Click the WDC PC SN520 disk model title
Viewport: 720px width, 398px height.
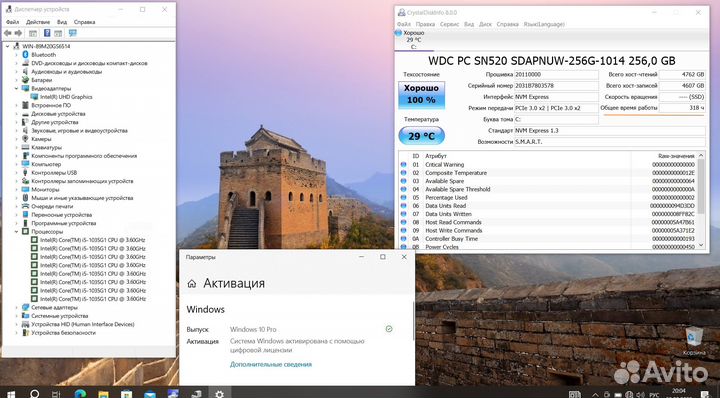click(x=551, y=61)
